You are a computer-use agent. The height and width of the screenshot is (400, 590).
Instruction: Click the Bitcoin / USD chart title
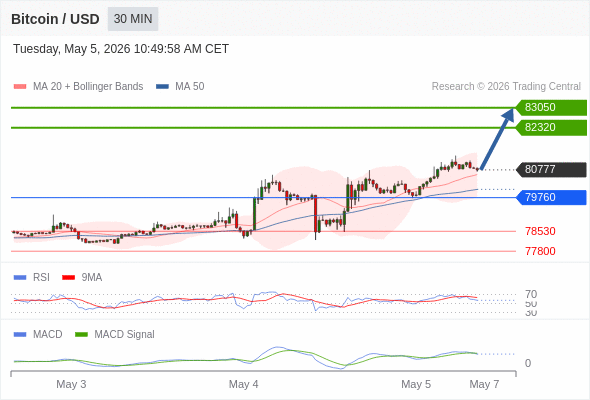coord(55,19)
